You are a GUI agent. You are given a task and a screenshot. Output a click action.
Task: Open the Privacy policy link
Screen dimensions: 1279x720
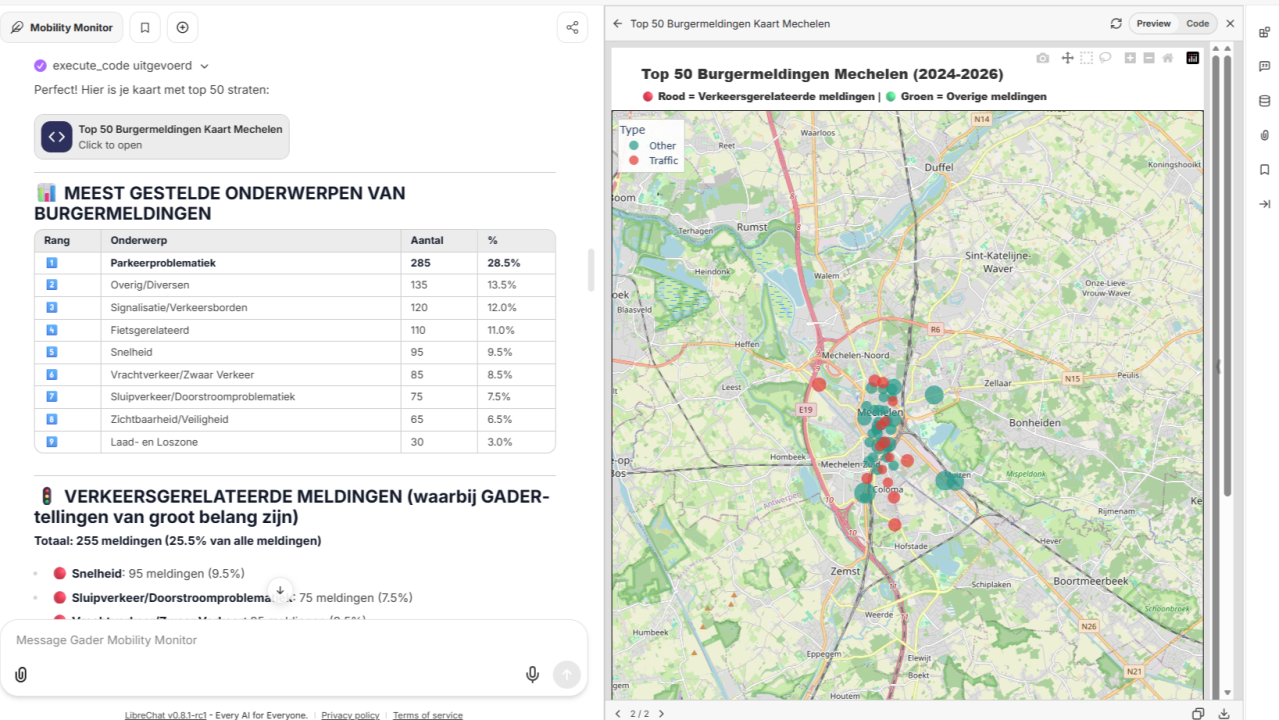tap(350, 715)
